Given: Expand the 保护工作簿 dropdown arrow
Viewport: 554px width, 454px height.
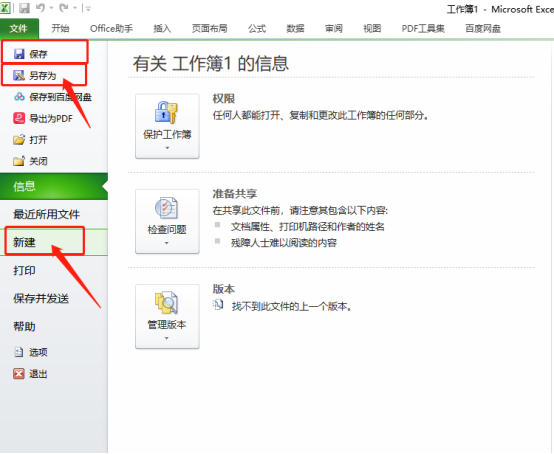Looking at the screenshot, I should tap(167, 148).
